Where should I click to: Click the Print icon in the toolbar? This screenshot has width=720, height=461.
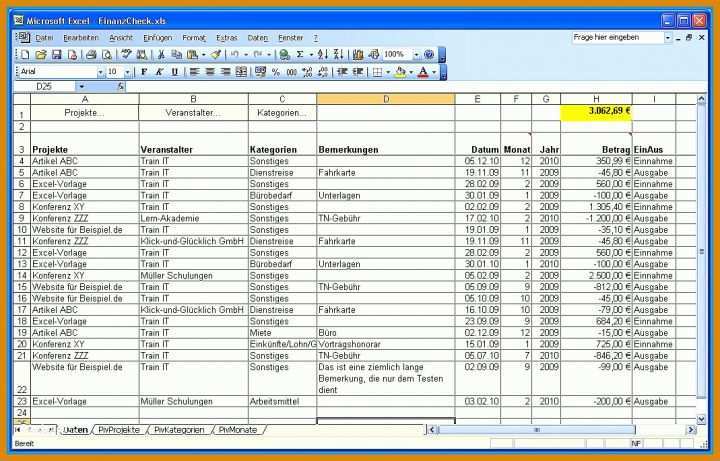coord(91,55)
